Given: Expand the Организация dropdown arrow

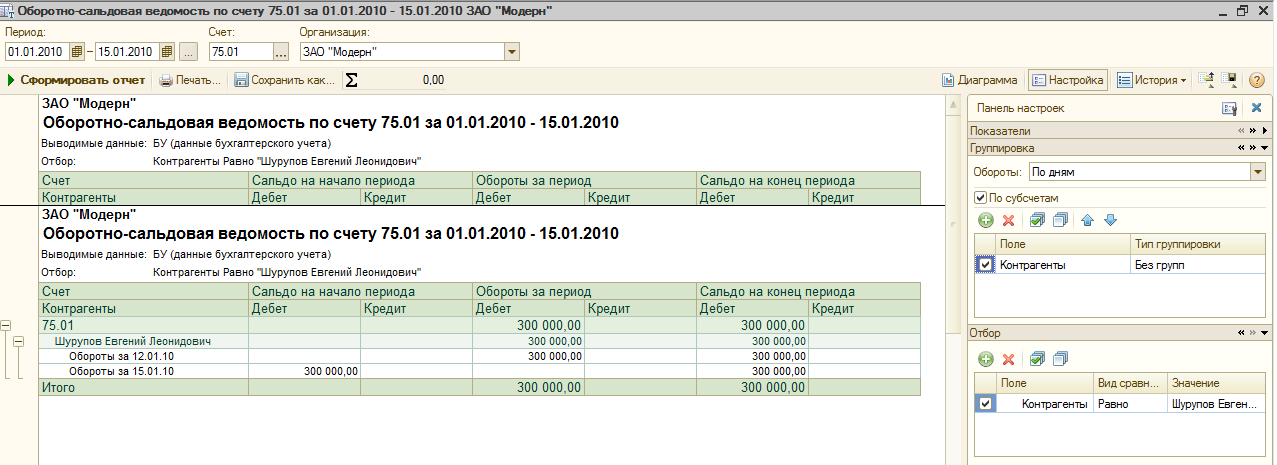Looking at the screenshot, I should [x=512, y=51].
